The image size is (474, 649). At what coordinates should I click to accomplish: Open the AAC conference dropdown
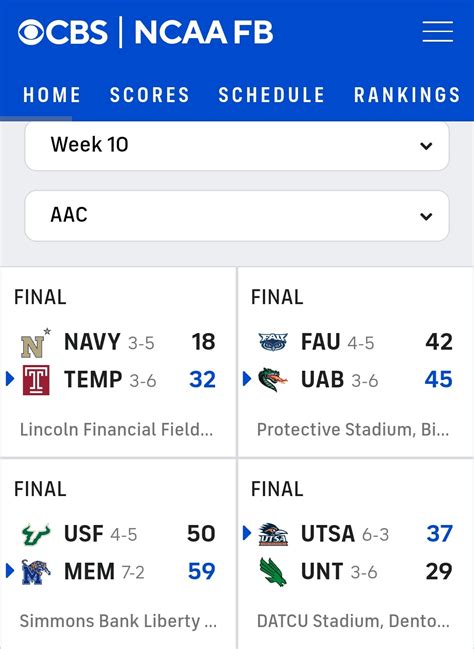[237, 216]
